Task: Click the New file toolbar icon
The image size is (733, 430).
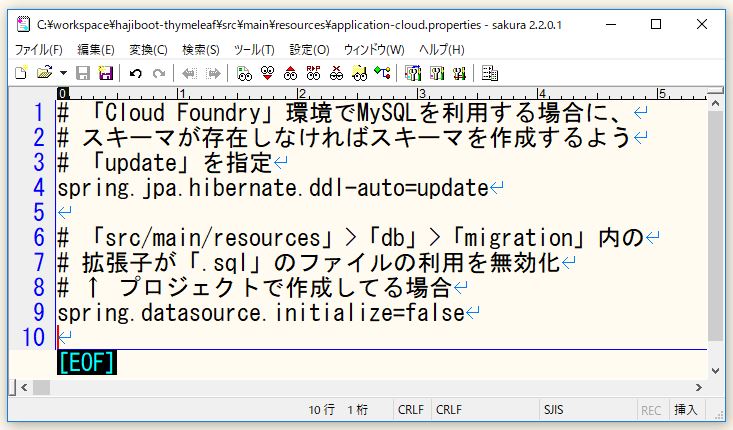Action: click(21, 73)
